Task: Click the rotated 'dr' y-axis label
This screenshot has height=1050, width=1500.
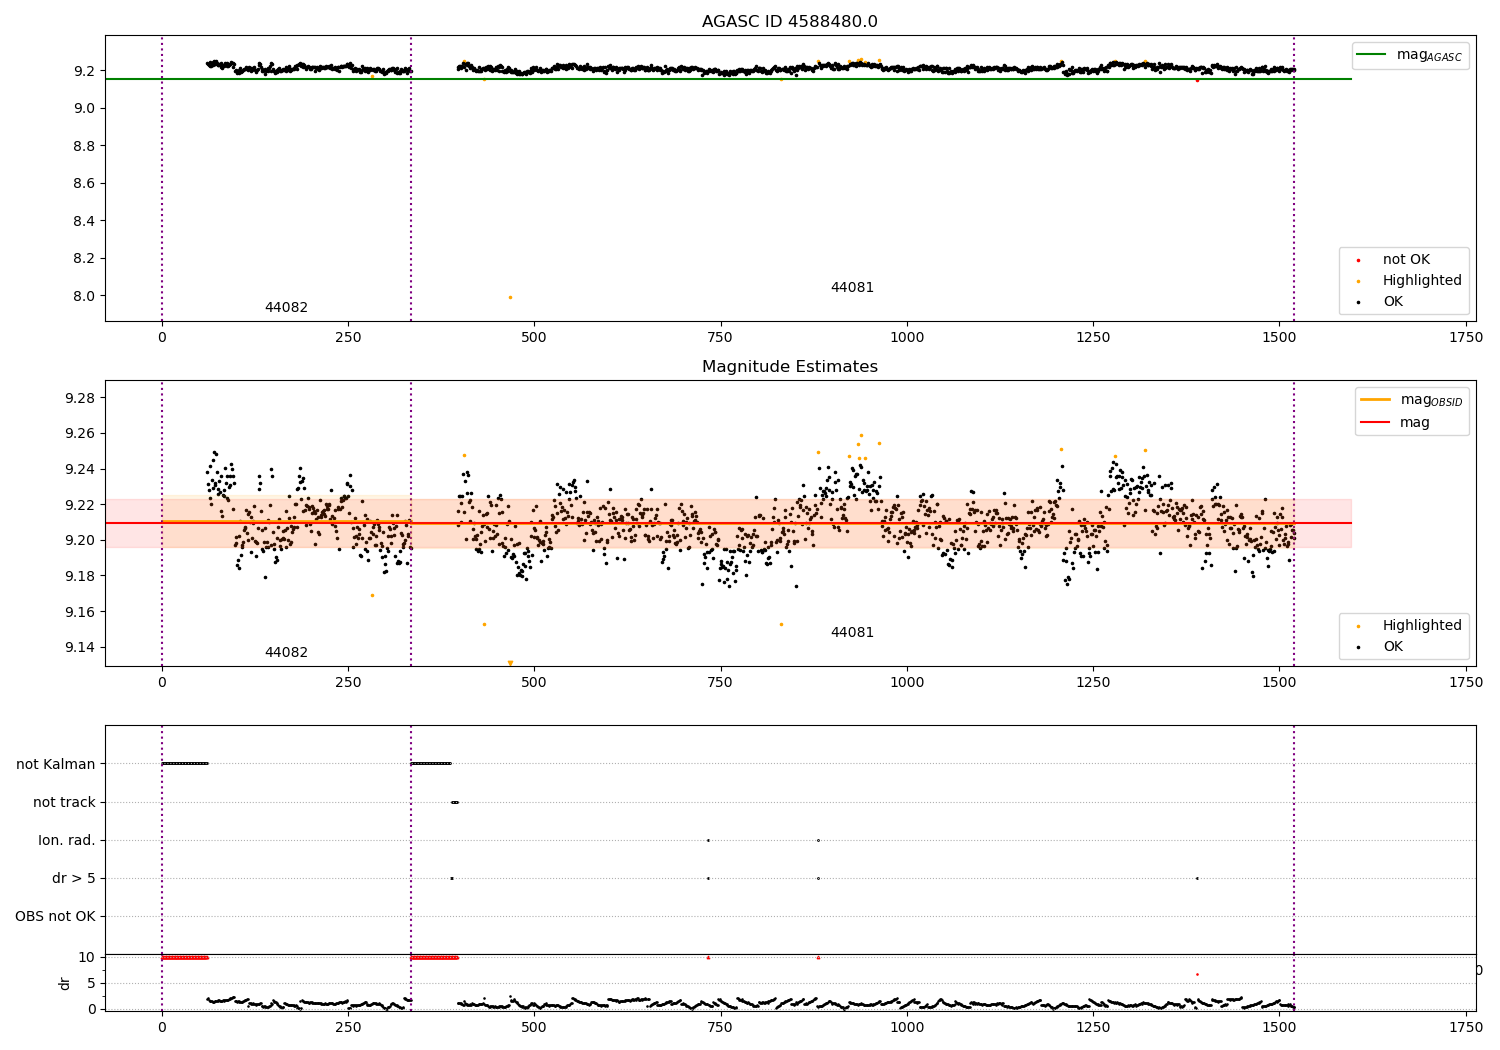Action: coord(65,984)
